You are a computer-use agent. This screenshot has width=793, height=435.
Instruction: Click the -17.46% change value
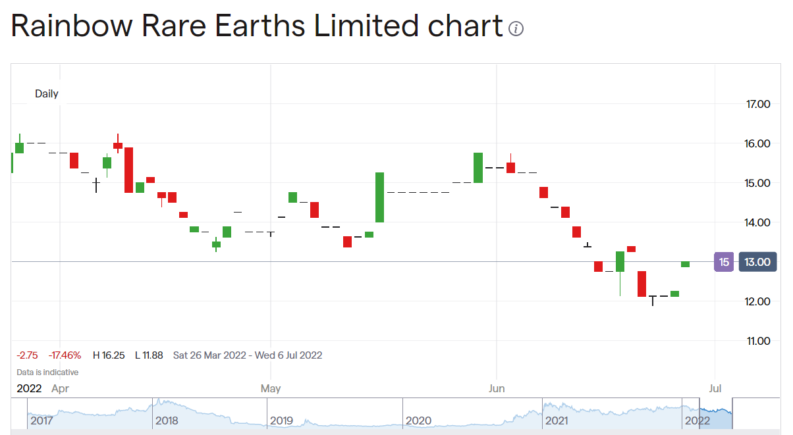(x=68, y=355)
